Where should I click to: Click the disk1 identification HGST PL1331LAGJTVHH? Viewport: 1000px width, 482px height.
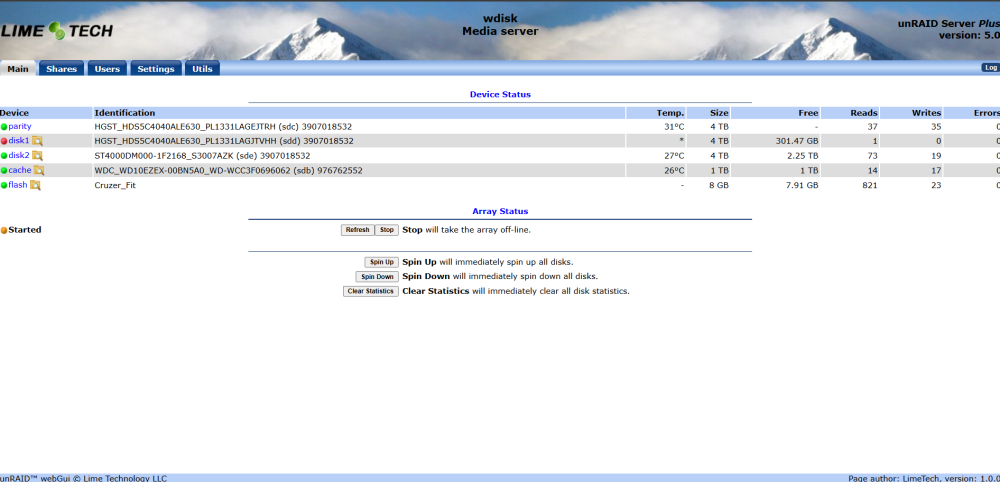[x=224, y=141]
